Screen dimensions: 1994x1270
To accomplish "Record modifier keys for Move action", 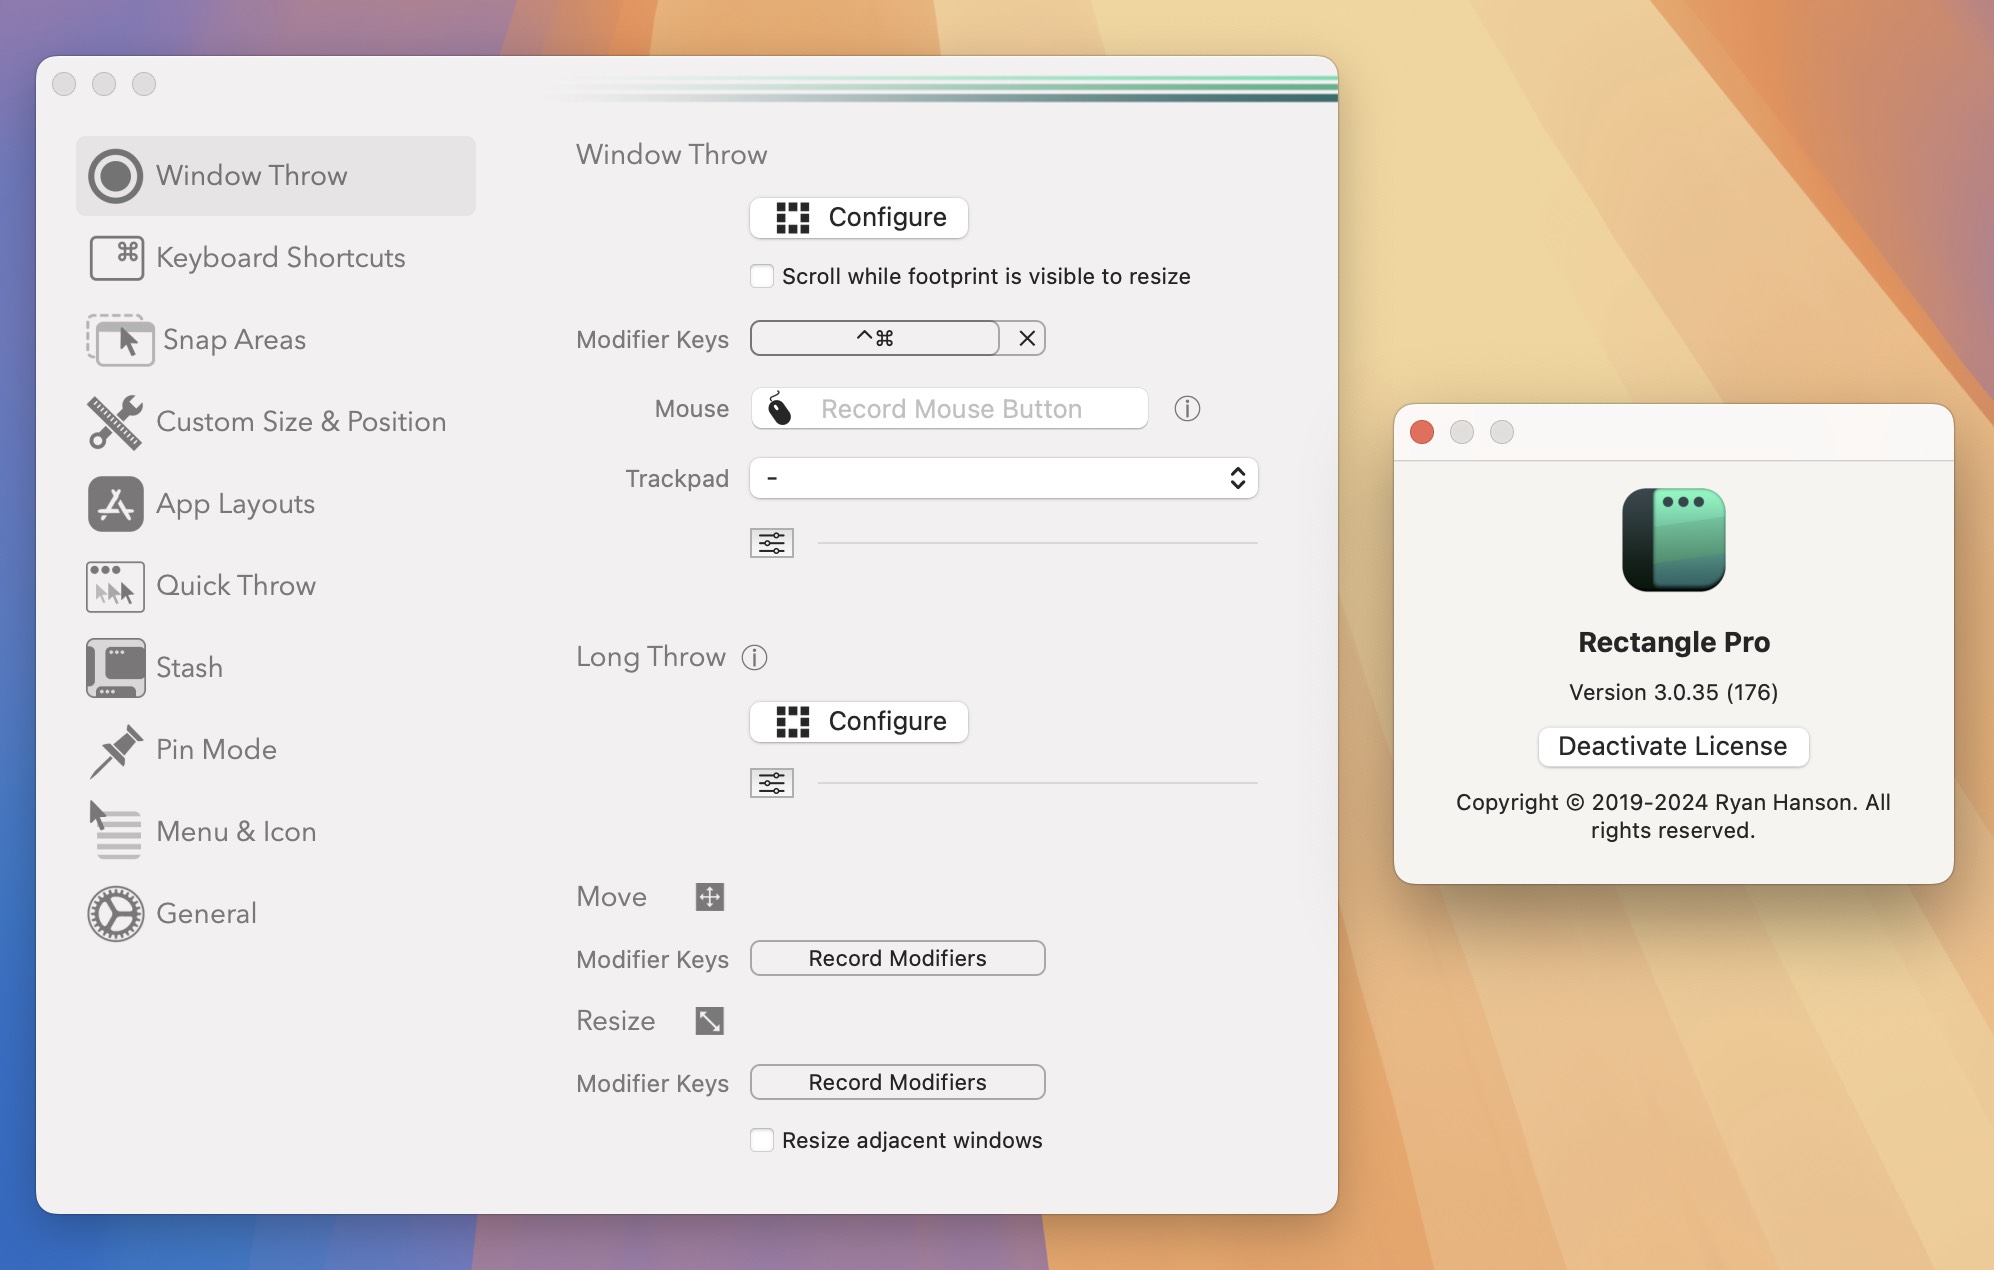I will 897,956.
